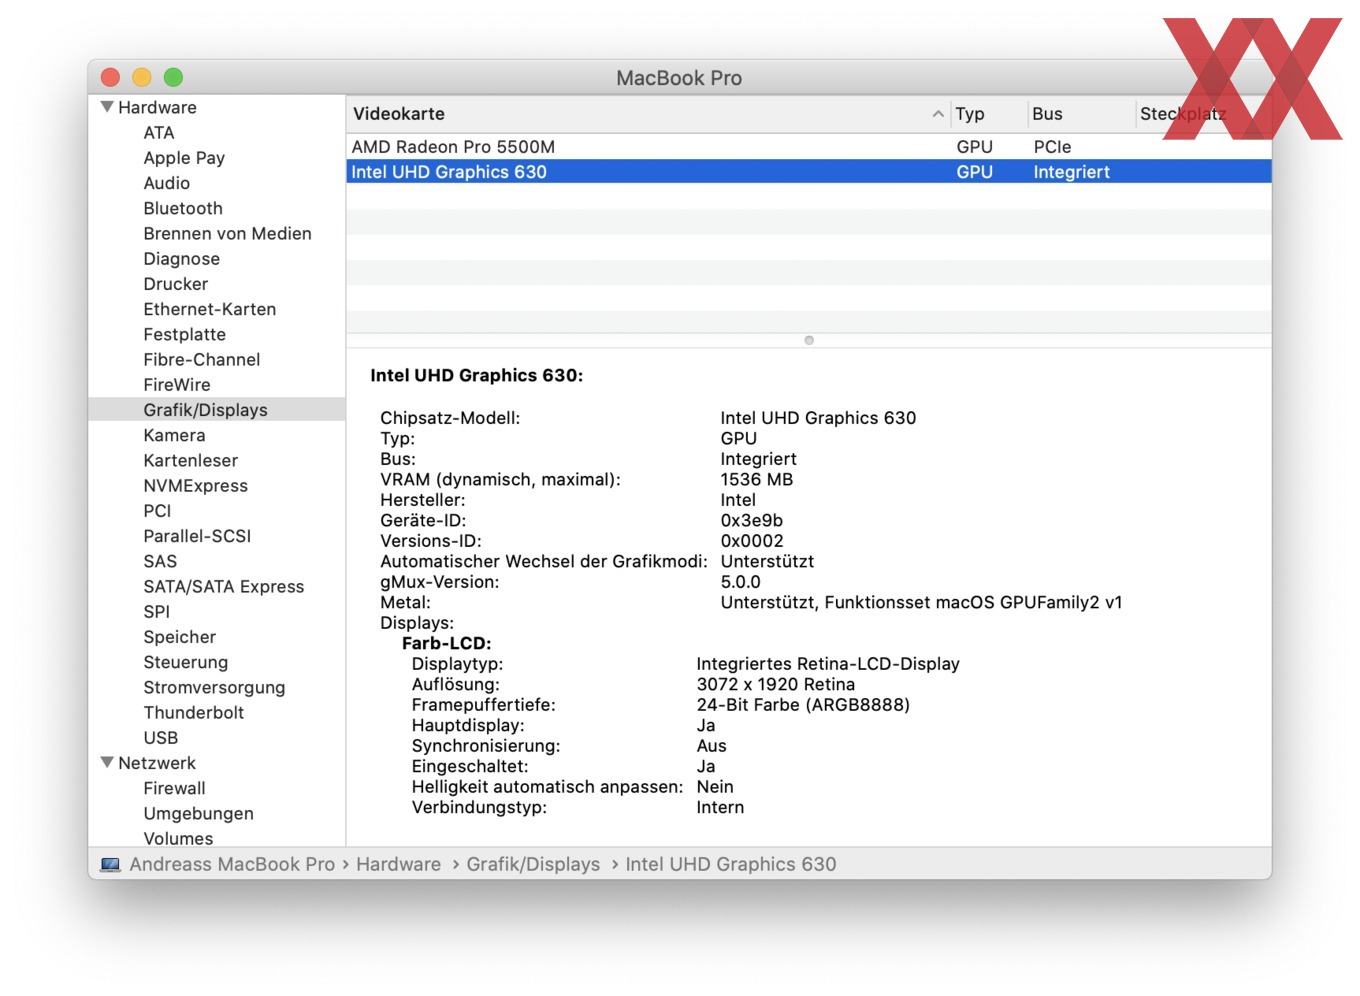Select Kartenleser in the sidebar
This screenshot has height=996, width=1360.
pyautogui.click(x=190, y=460)
